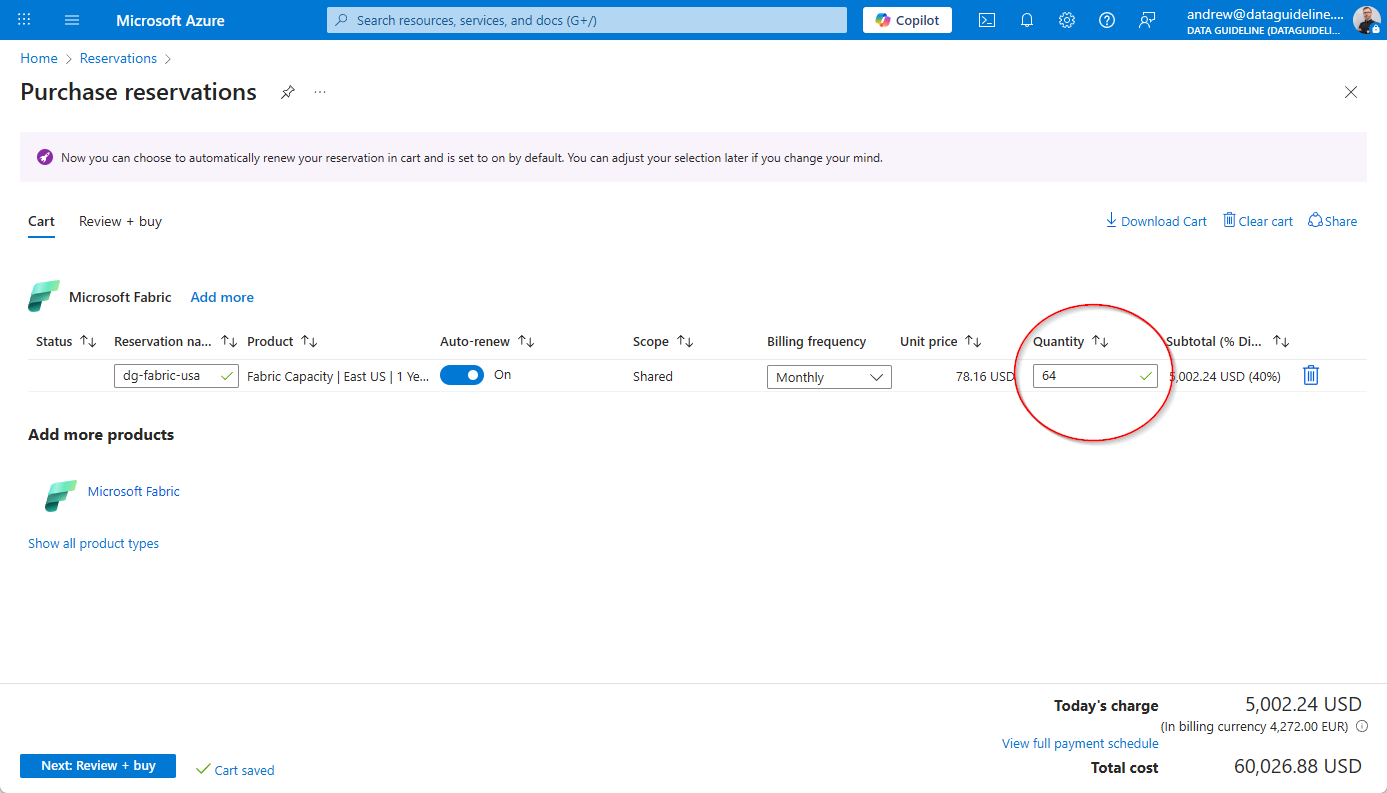Switch to the Review + buy tab
Viewport: 1387px width, 793px height.
120,221
